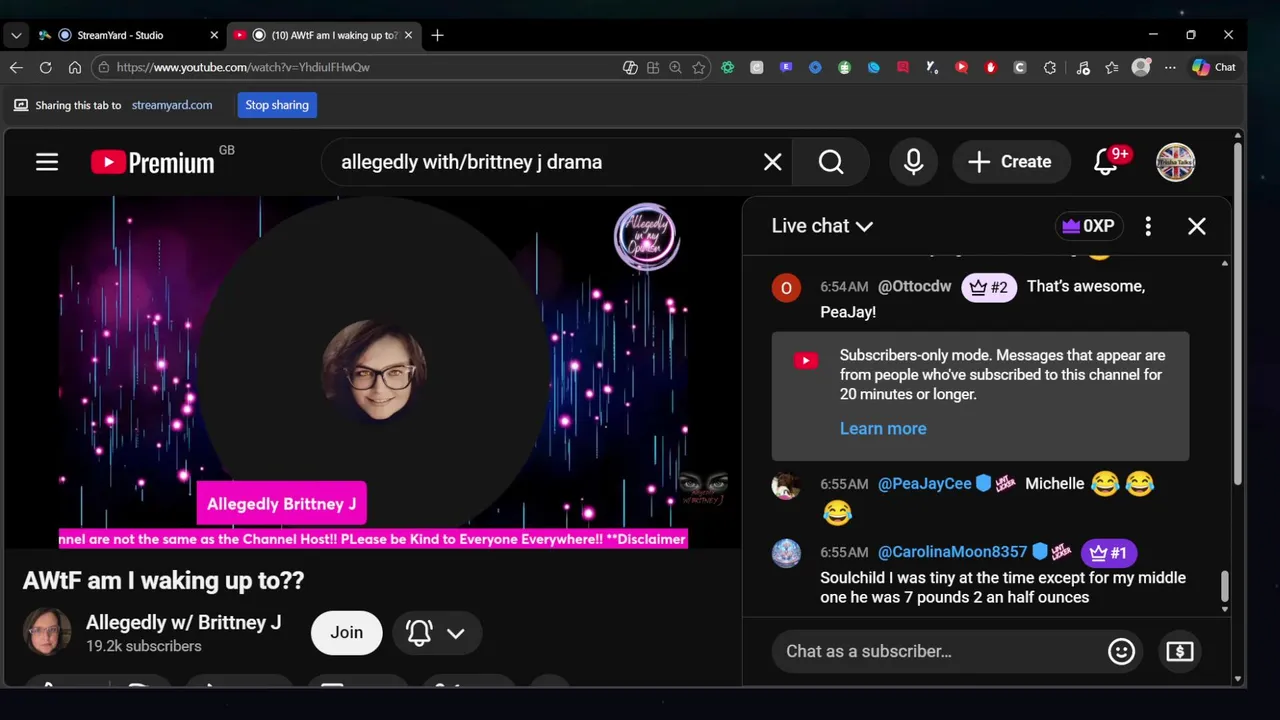Click the purple E extension icon
Image resolution: width=1280 pixels, height=720 pixels.
(786, 67)
